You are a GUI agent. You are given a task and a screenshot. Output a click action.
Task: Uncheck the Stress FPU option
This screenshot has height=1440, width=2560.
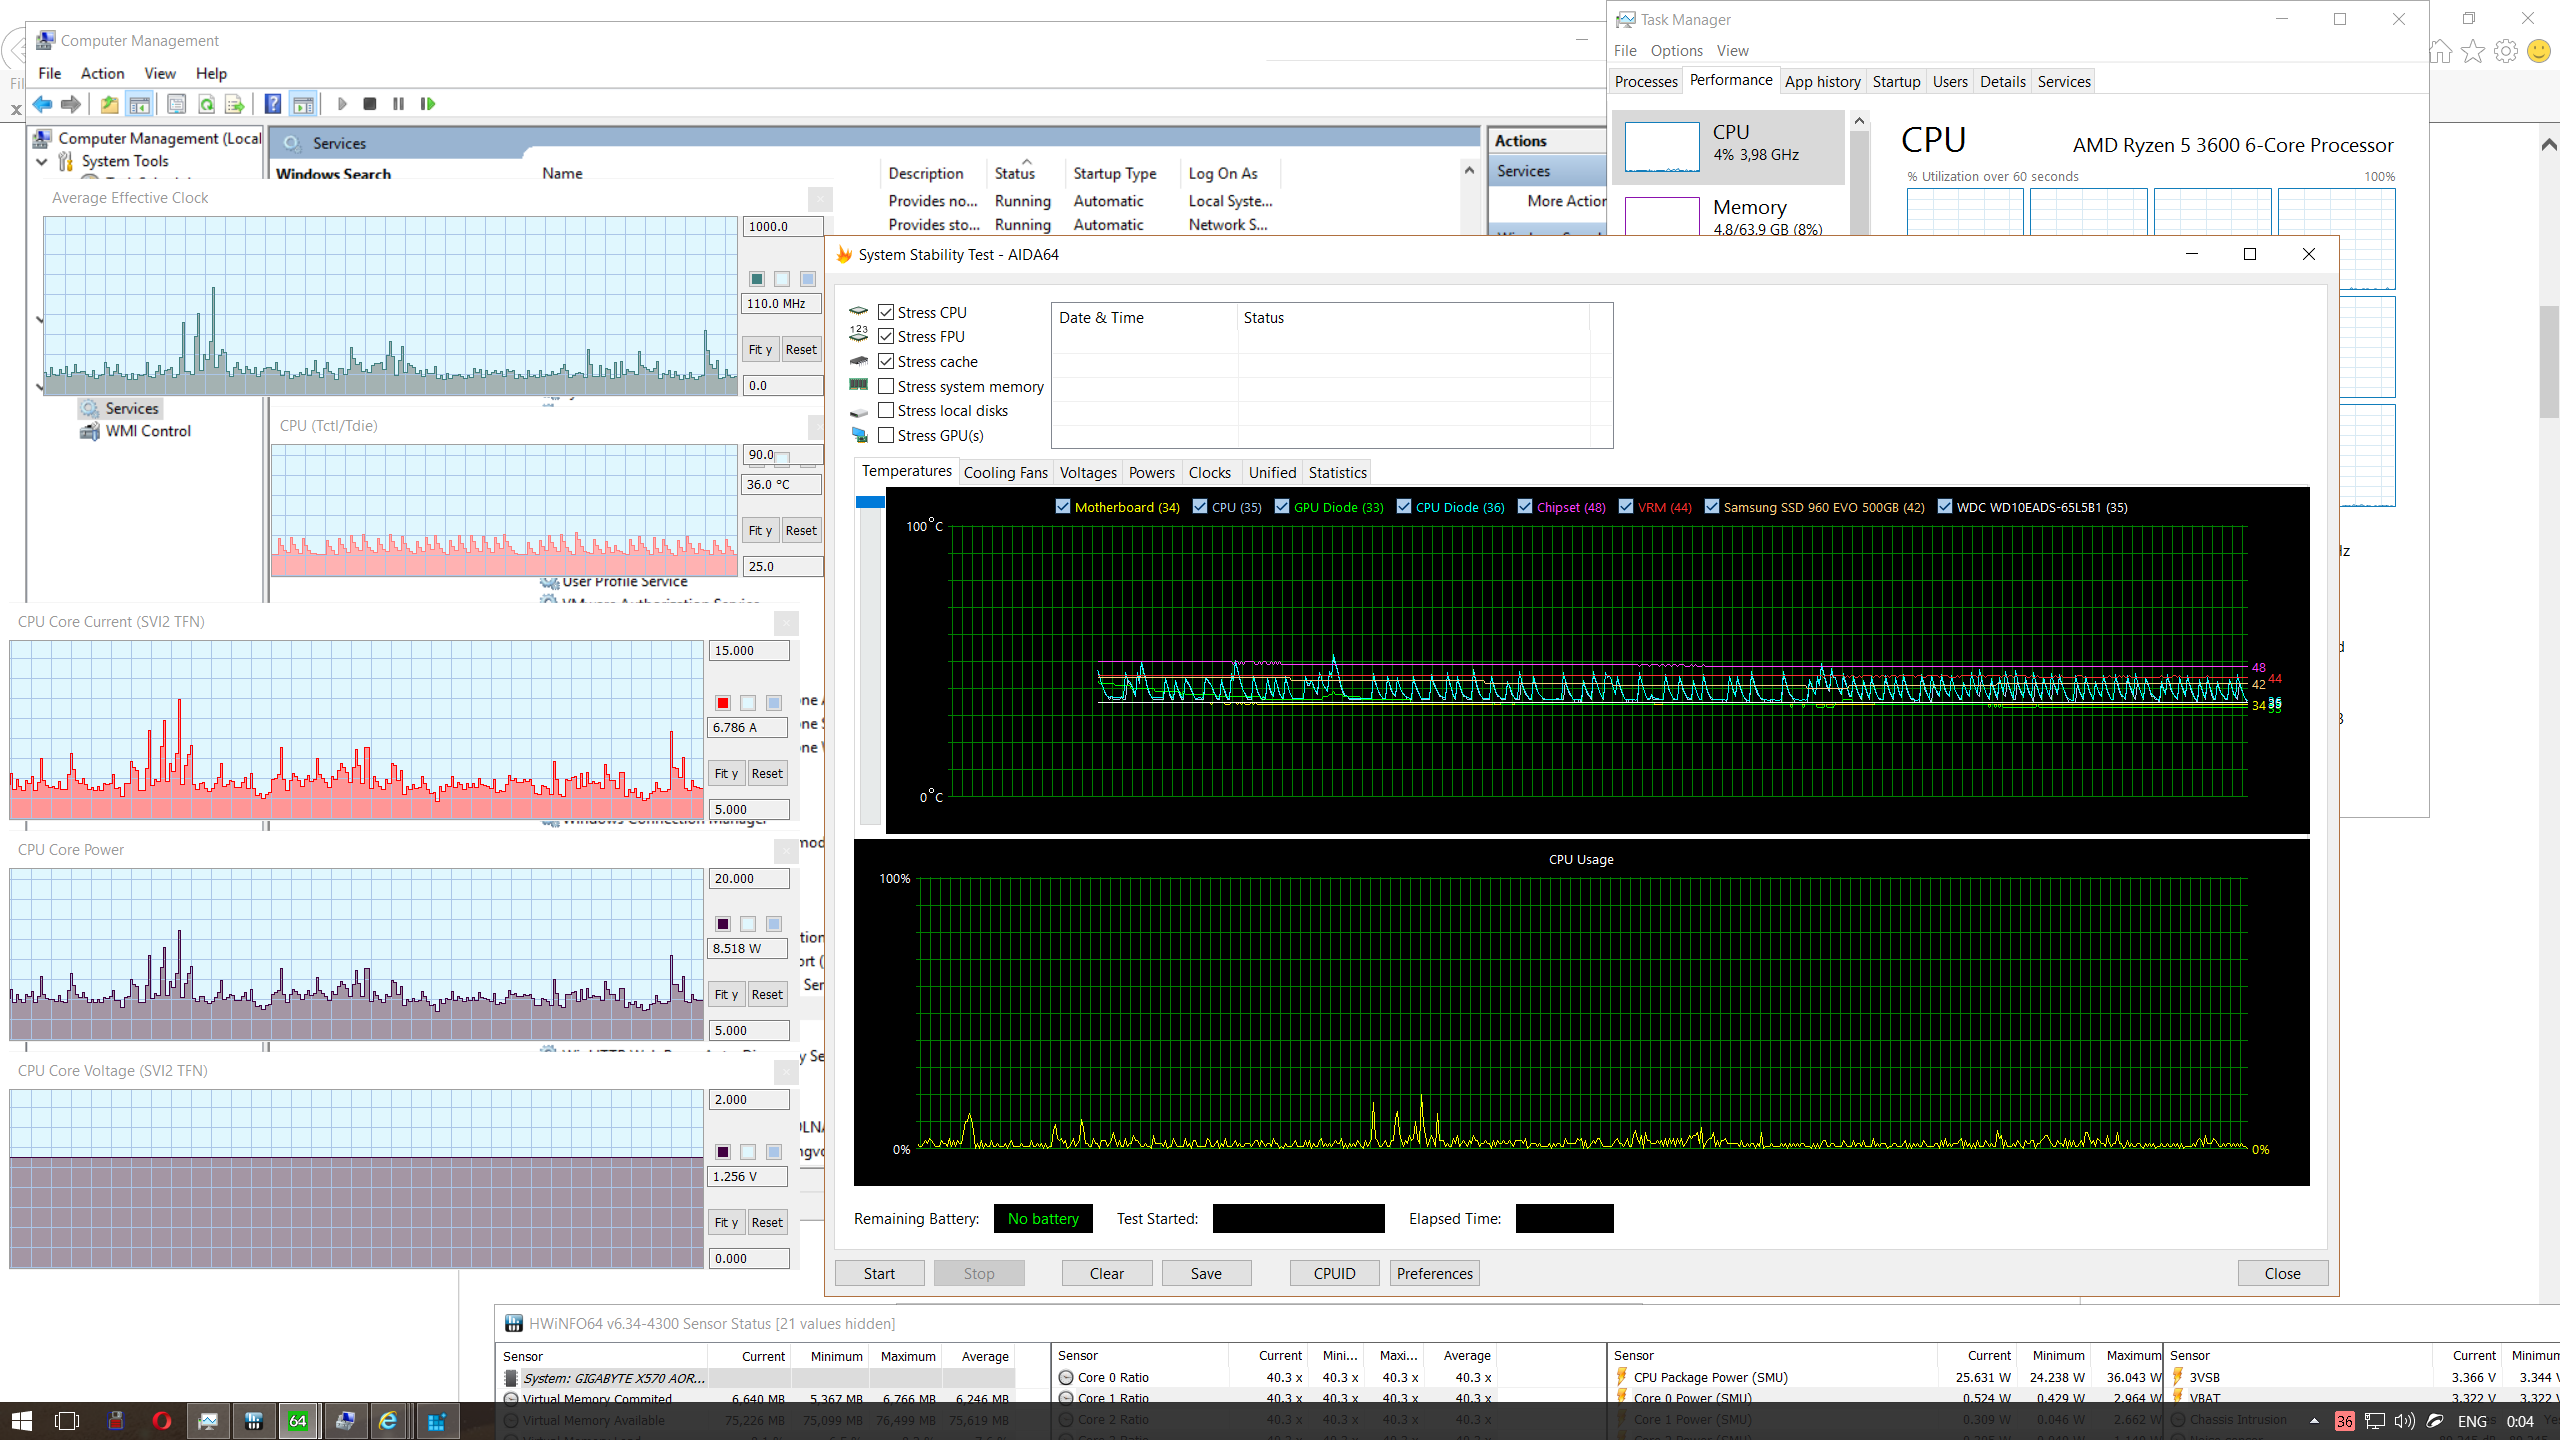[x=886, y=337]
